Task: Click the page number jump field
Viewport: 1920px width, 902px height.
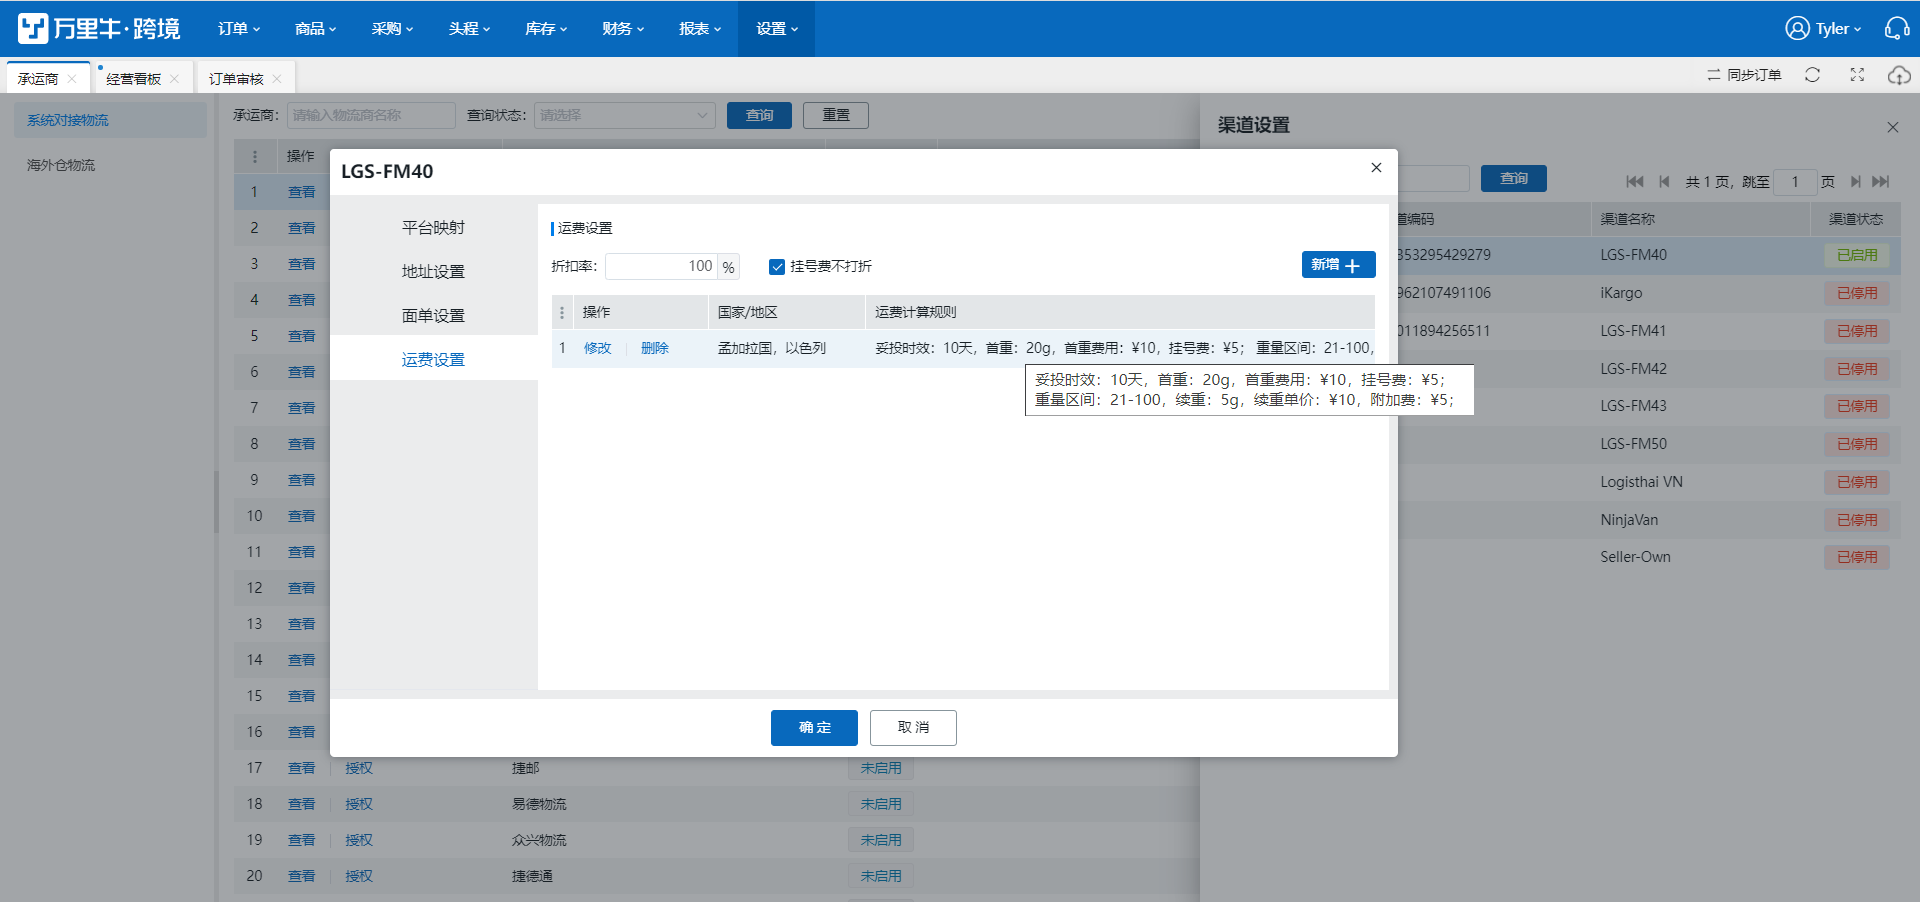Action: [1795, 181]
